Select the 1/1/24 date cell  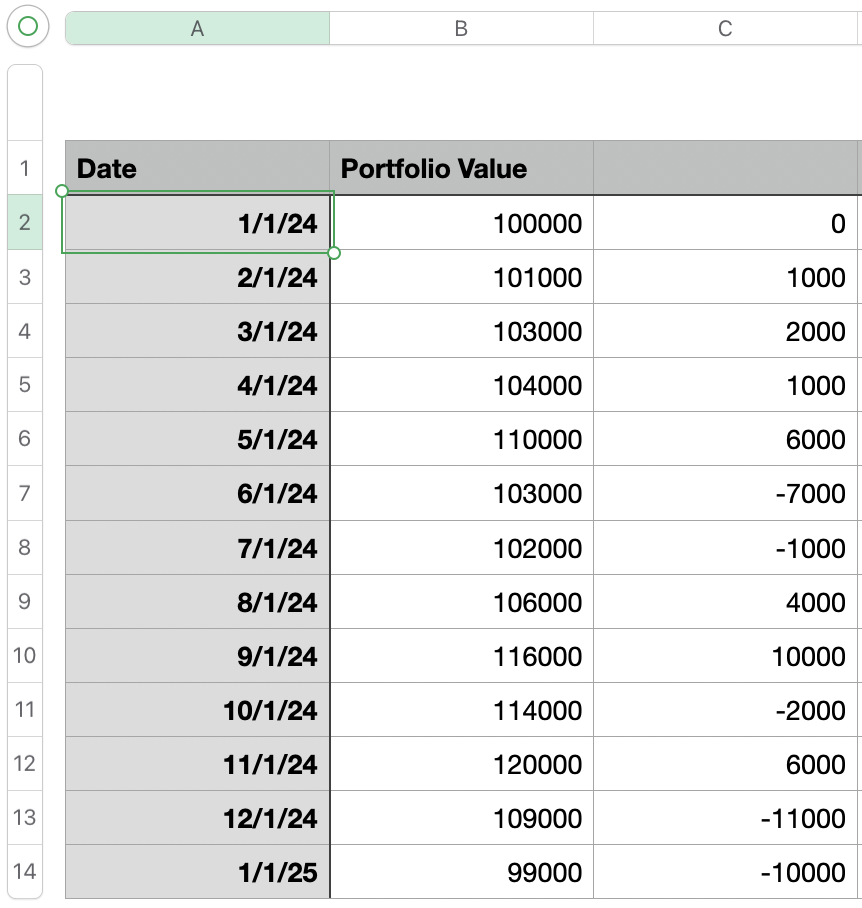[197, 223]
